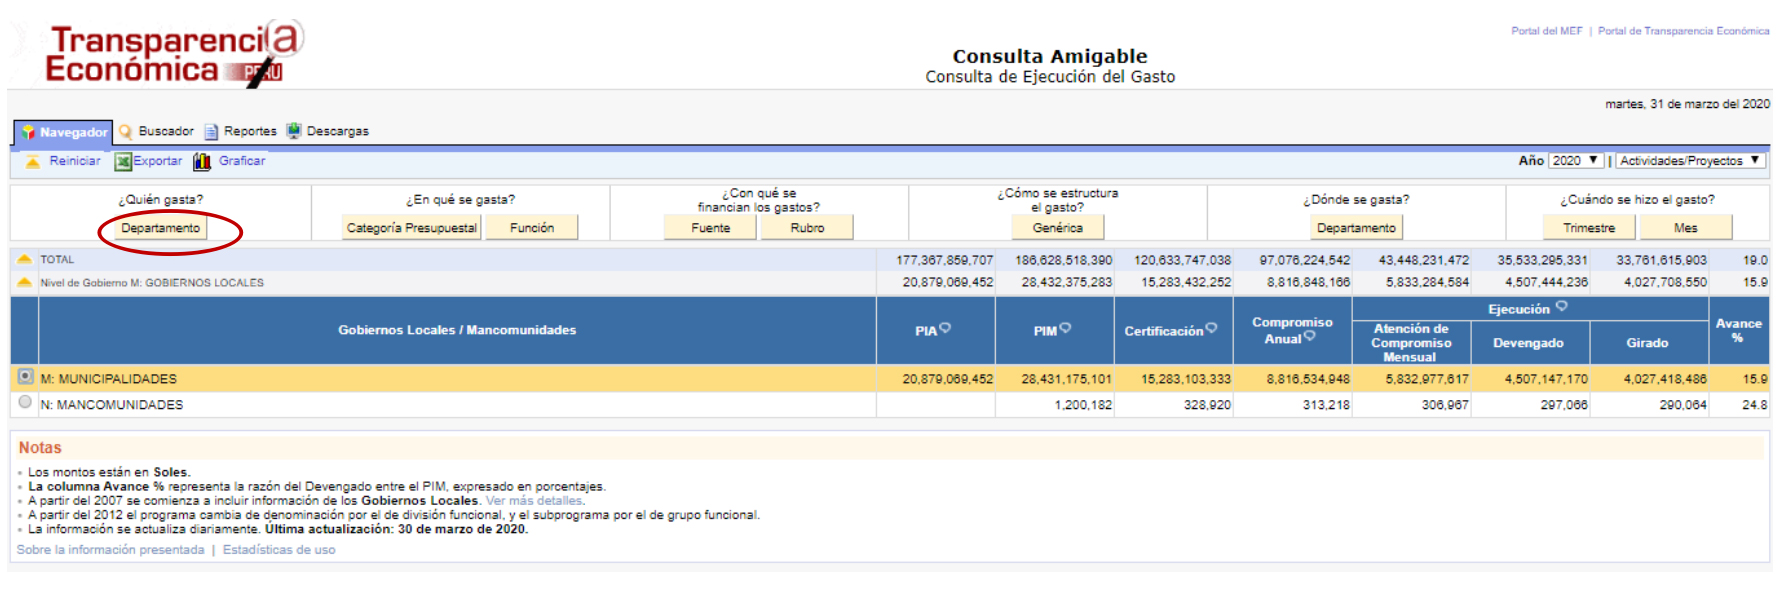Collapse the Nivel de Gobierno row arrow

[25, 282]
